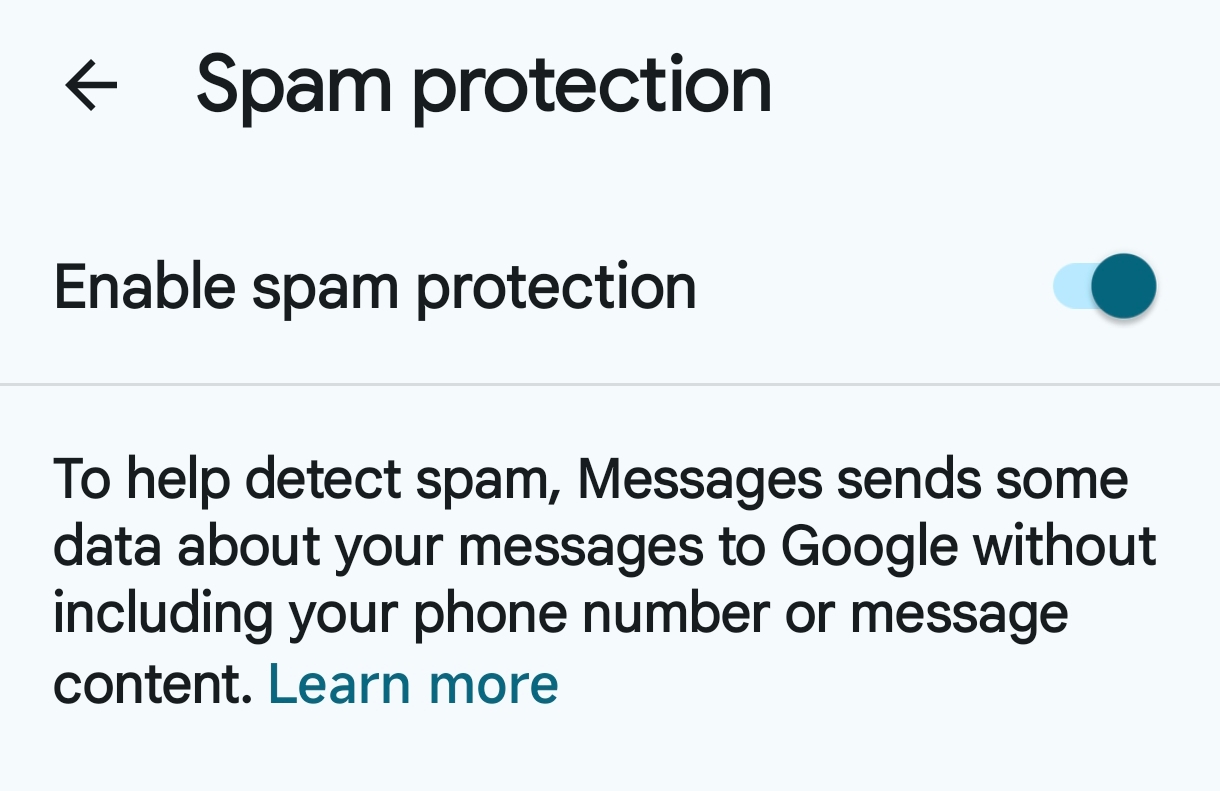Screen dimensions: 1220x791
Task: Click the "Spam protection" page title
Action: (484, 85)
